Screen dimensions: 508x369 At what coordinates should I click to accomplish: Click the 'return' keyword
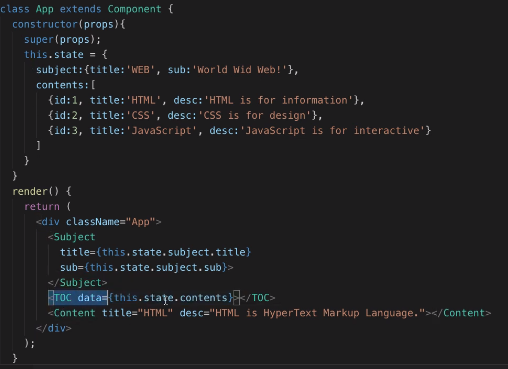[x=42, y=207]
